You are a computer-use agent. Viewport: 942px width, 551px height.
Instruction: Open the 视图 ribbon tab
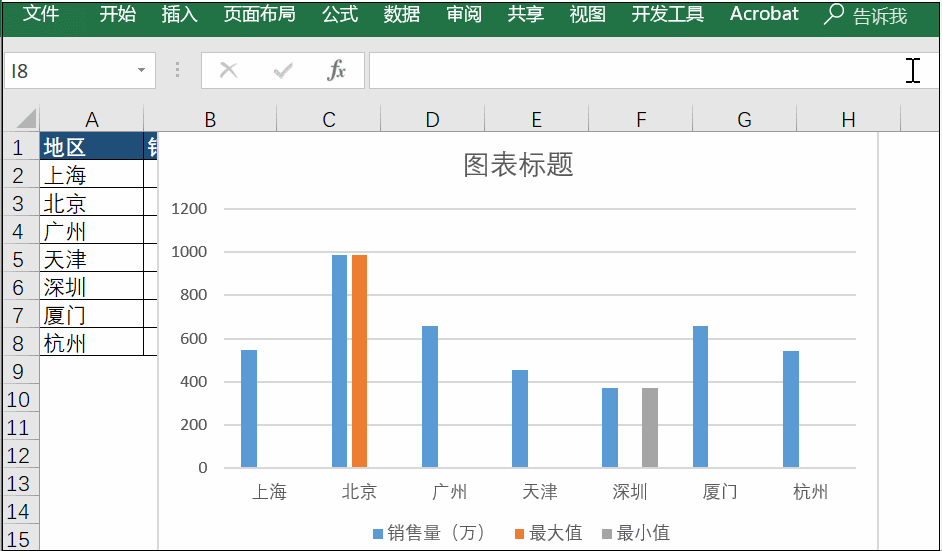click(x=588, y=14)
